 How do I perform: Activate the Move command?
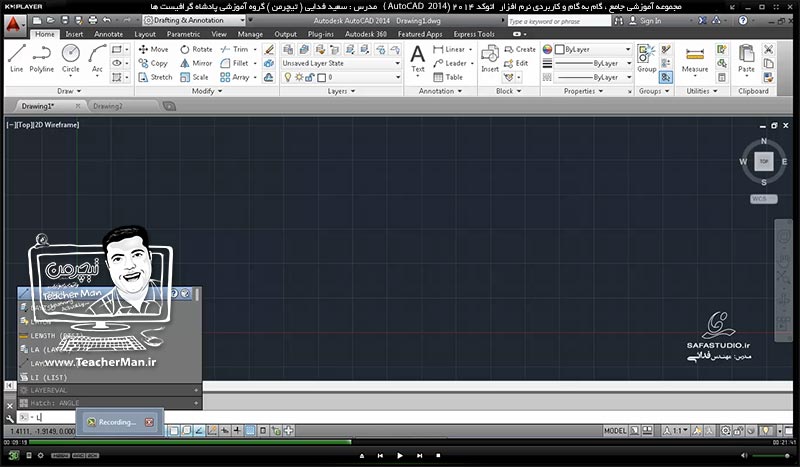153,49
